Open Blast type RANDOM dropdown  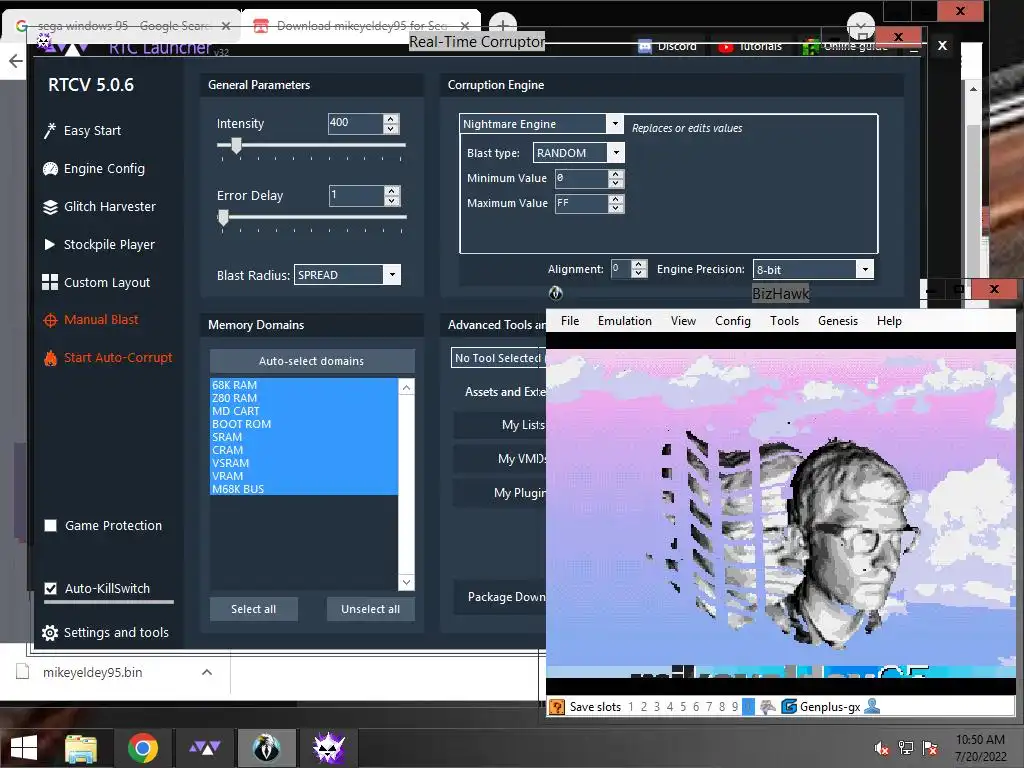pos(616,153)
